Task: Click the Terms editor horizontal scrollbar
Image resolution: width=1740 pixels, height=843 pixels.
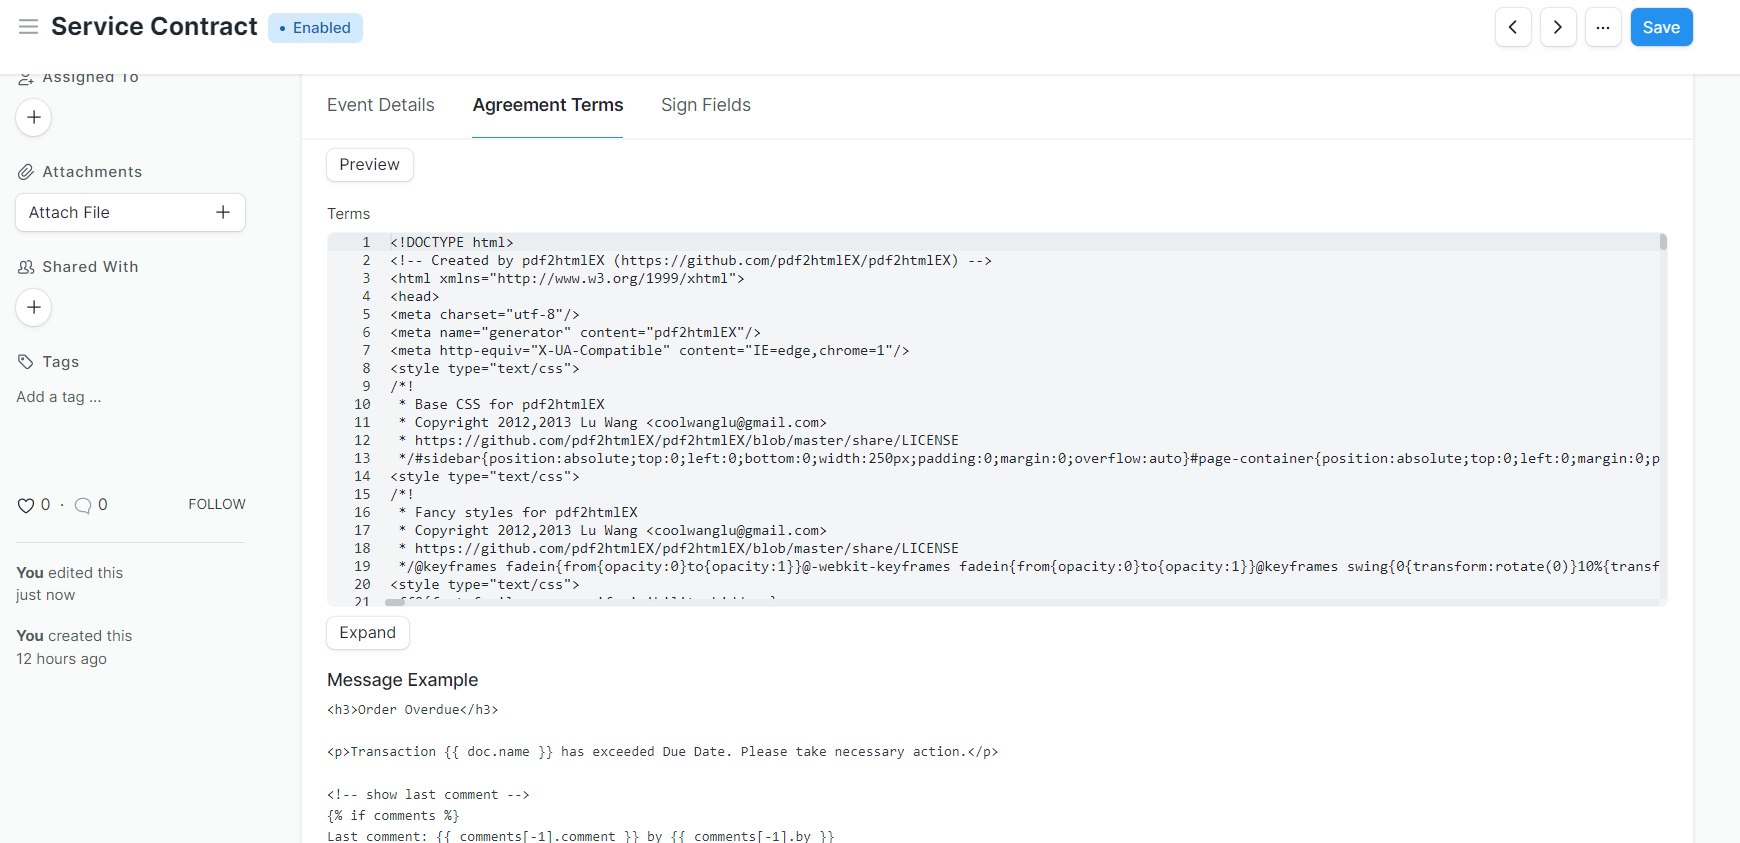Action: (395, 602)
